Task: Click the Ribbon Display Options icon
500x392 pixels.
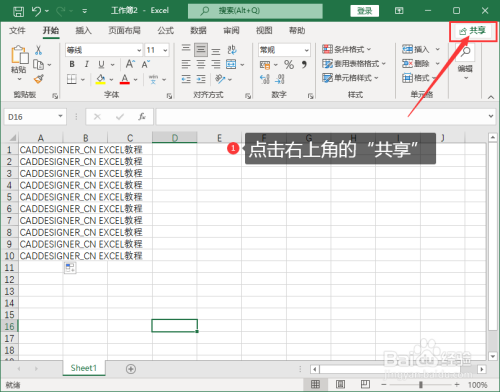Action: tap(399, 11)
